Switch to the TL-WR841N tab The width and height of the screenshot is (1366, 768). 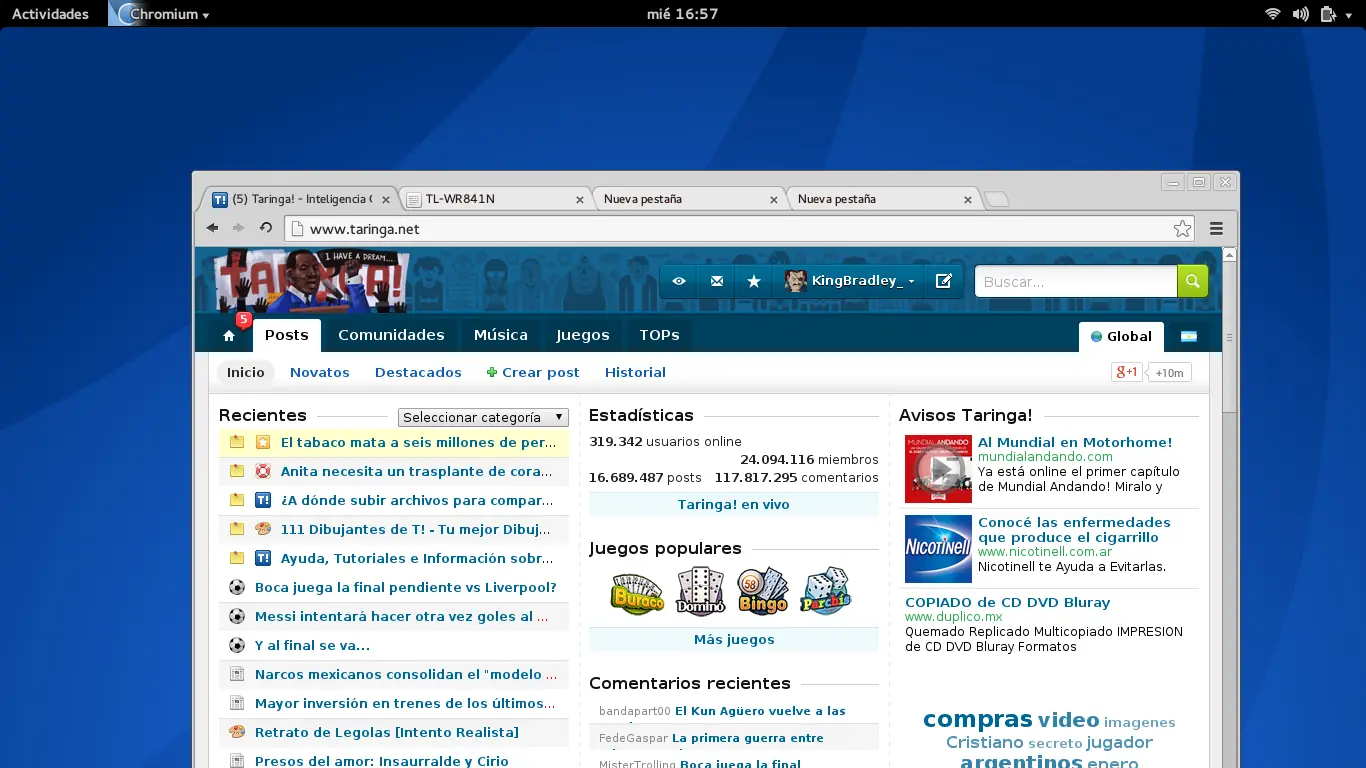[497, 199]
